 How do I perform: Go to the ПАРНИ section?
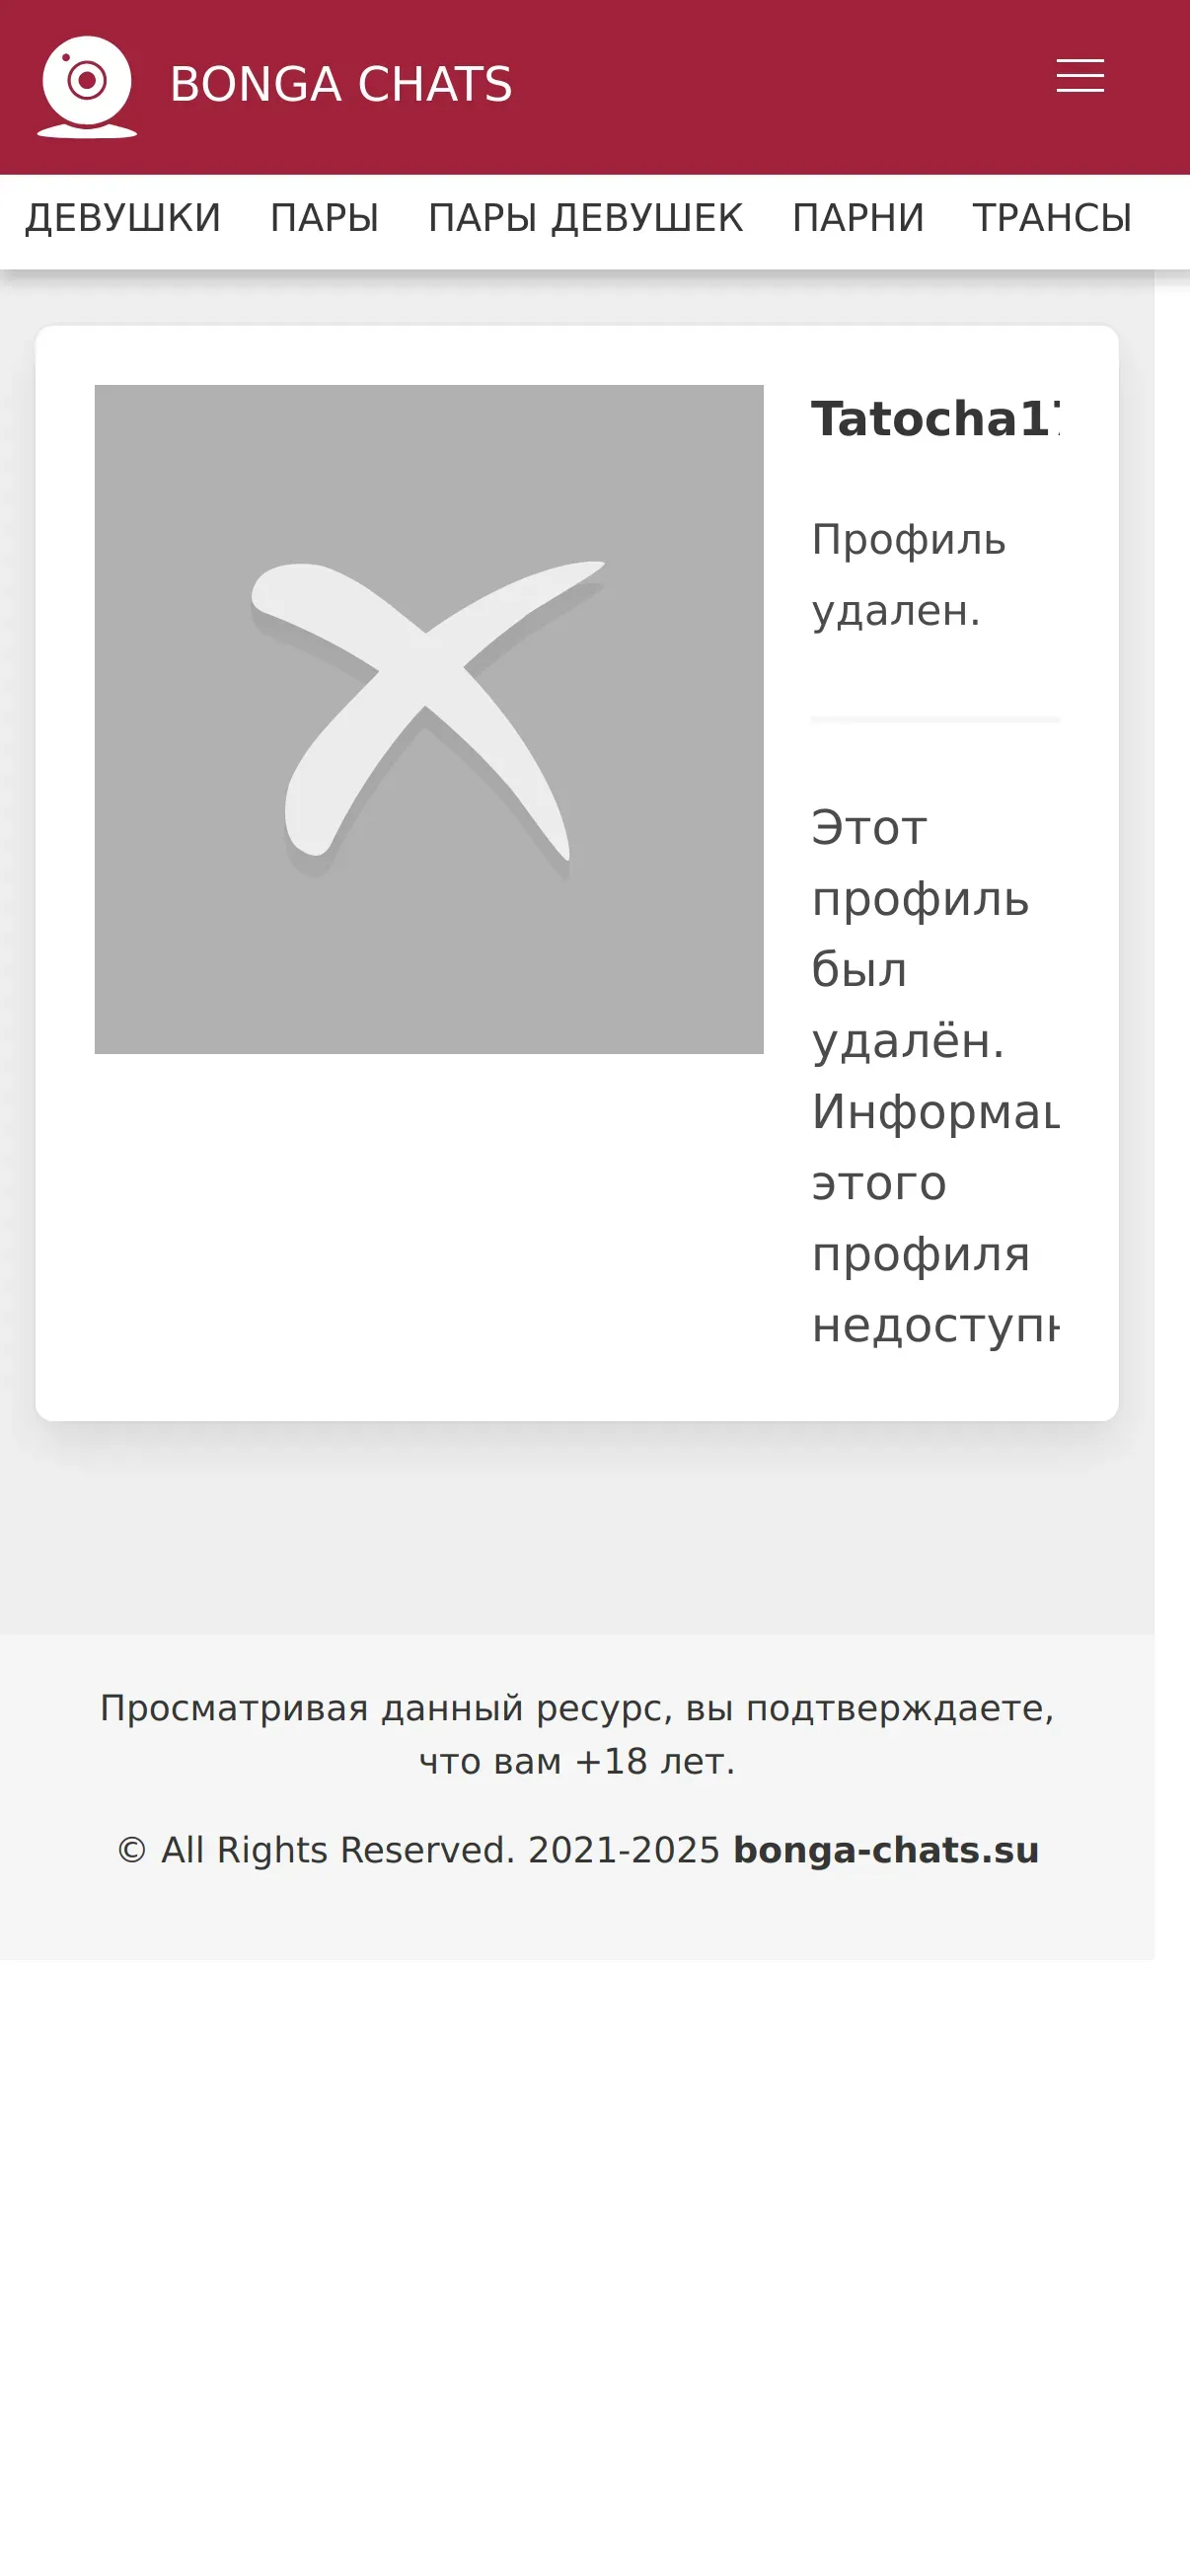[x=858, y=218]
